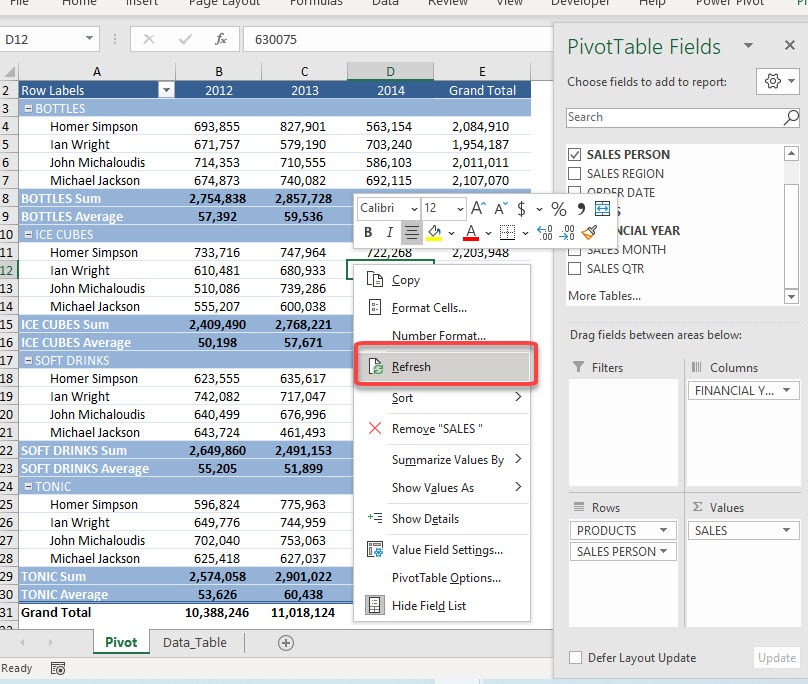The image size is (808, 684).
Task: Toggle Italic in mini toolbar
Action: click(x=390, y=232)
